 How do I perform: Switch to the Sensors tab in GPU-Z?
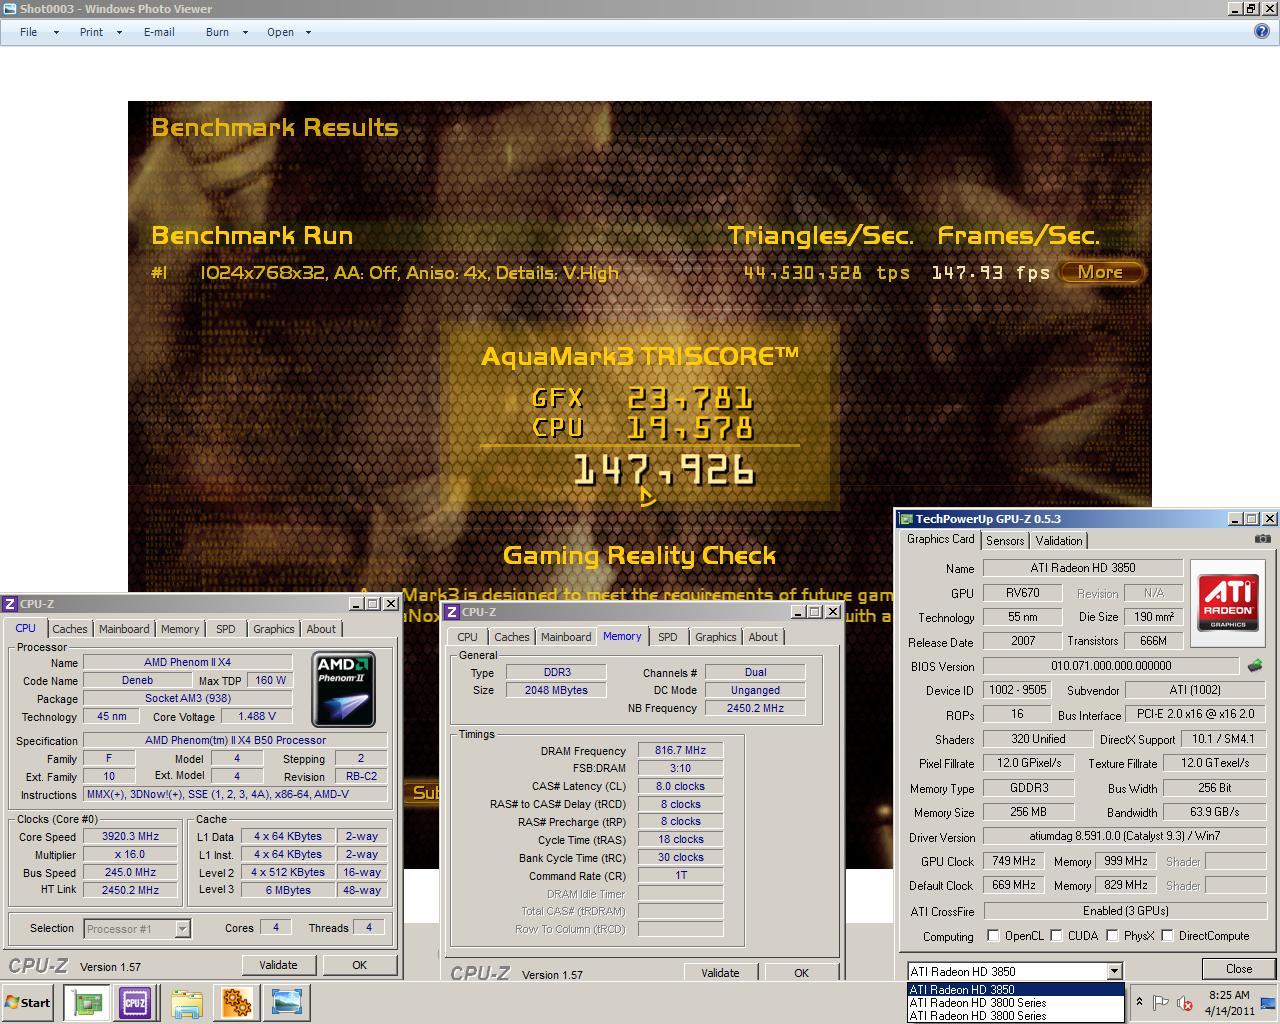(1005, 541)
